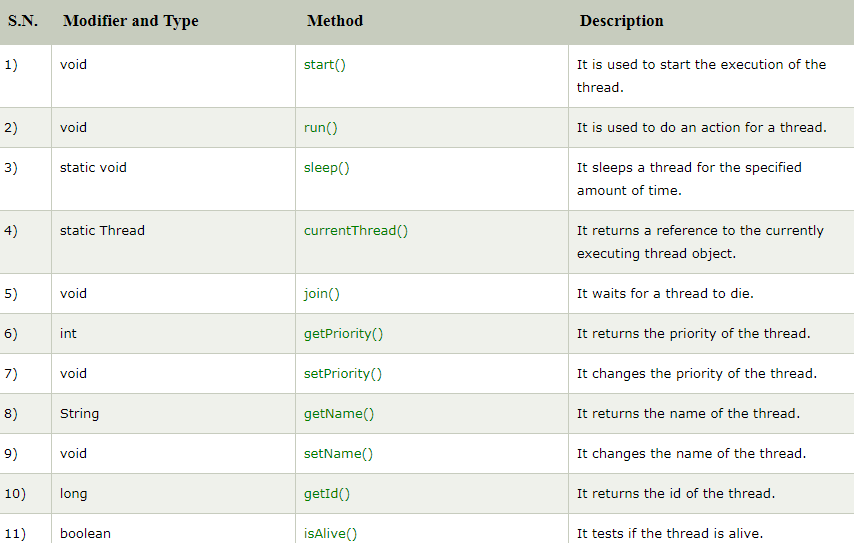Click 'void' in the run() row

pos(74,128)
